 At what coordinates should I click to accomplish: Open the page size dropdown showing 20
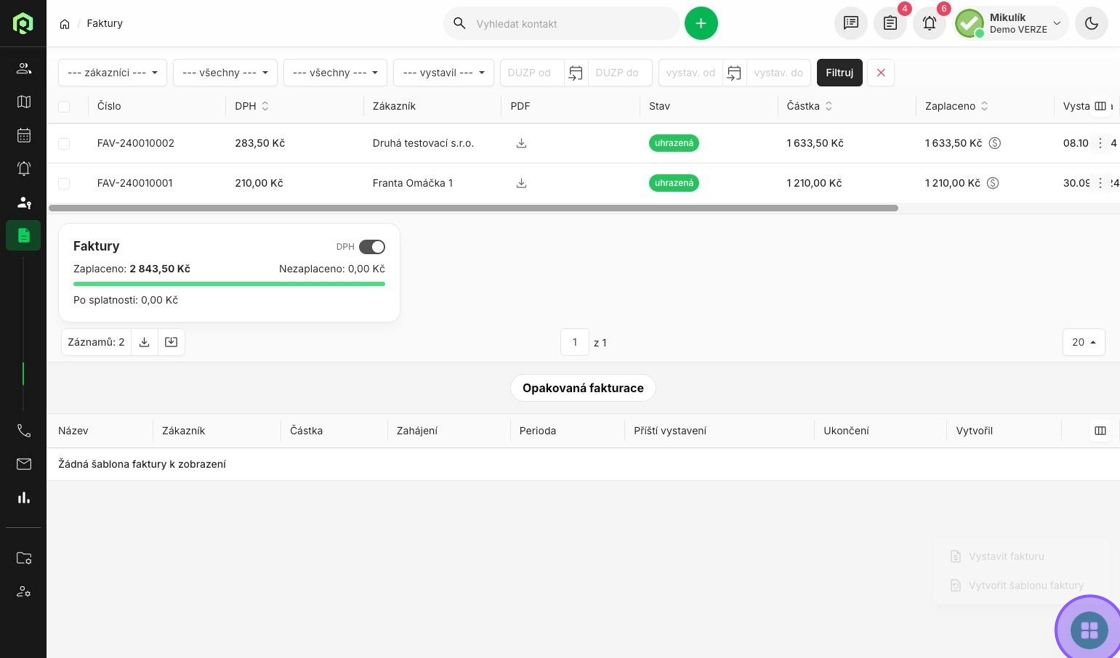click(x=1084, y=342)
